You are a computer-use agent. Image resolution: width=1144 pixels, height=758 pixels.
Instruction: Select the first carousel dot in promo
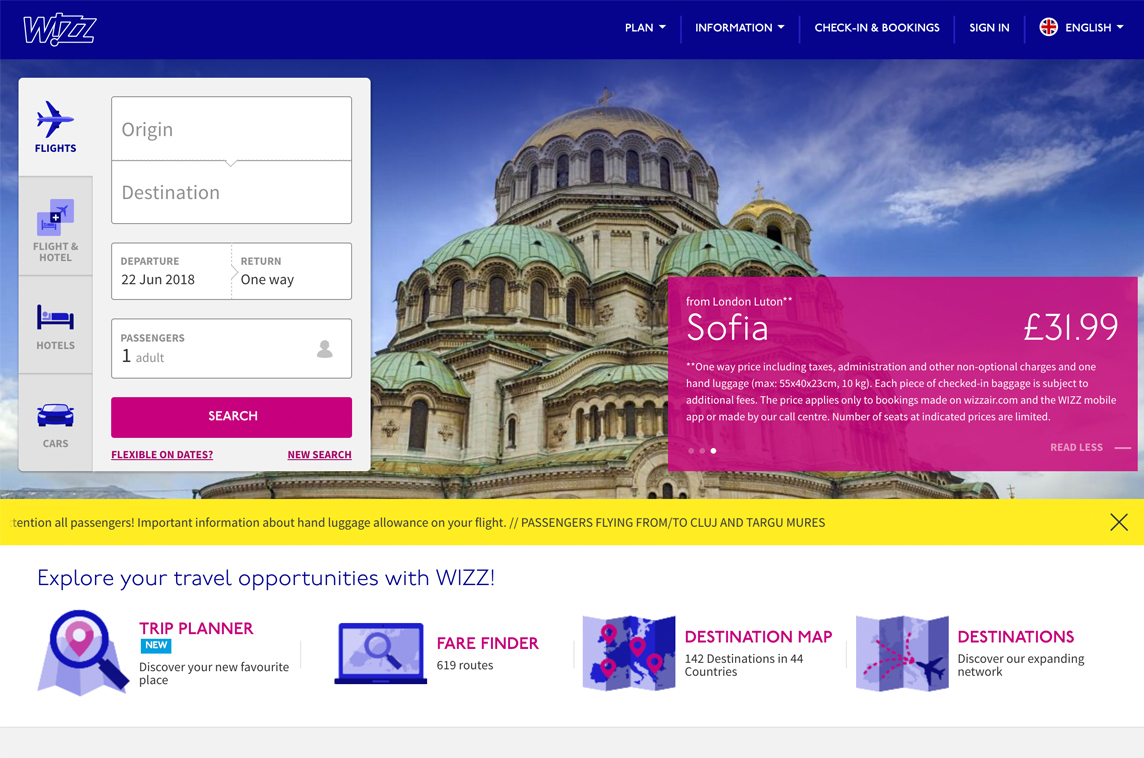click(691, 451)
